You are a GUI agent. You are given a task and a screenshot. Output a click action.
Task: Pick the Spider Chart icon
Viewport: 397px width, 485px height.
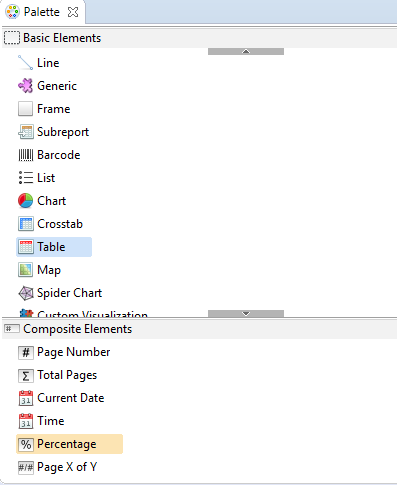[25, 293]
